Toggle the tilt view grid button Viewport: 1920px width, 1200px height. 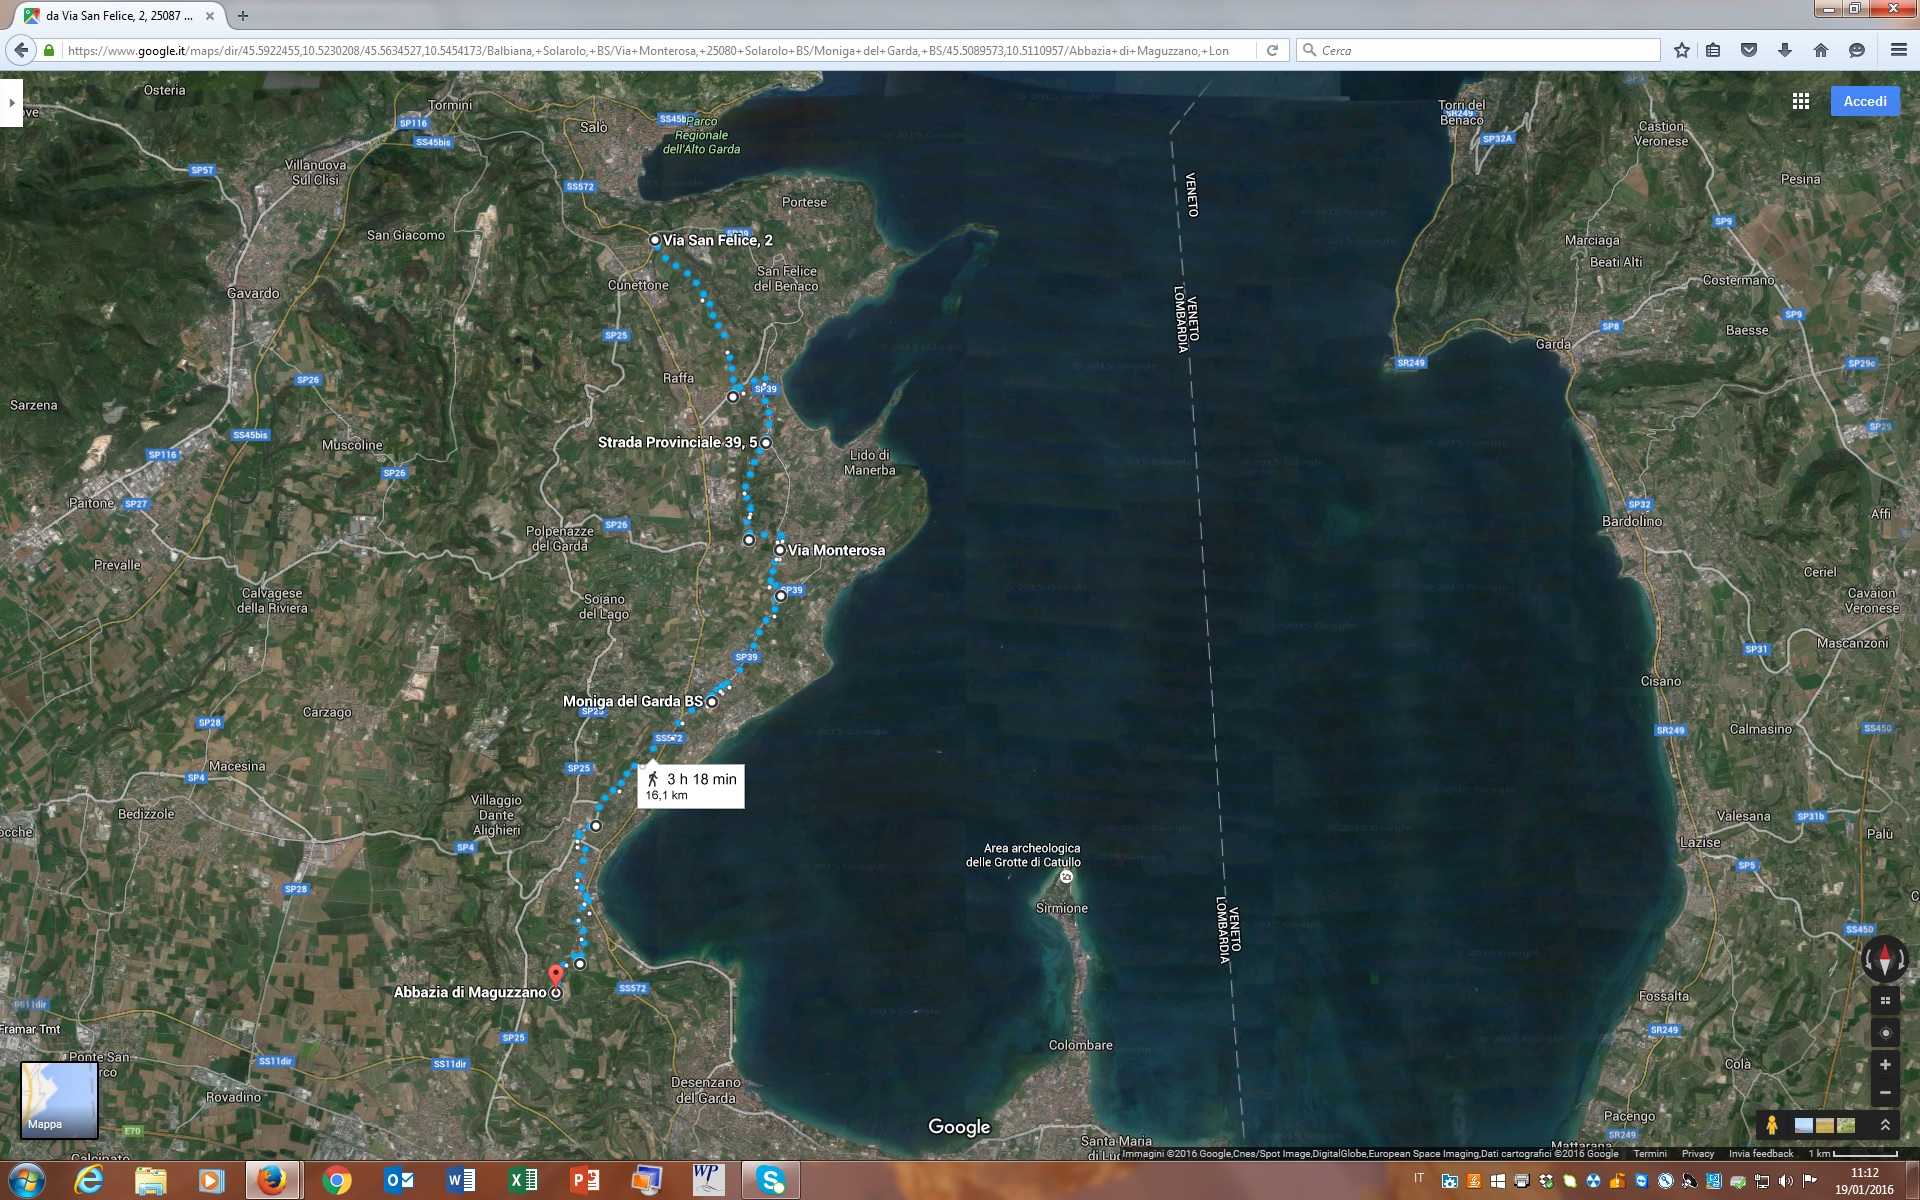pyautogui.click(x=1885, y=1001)
